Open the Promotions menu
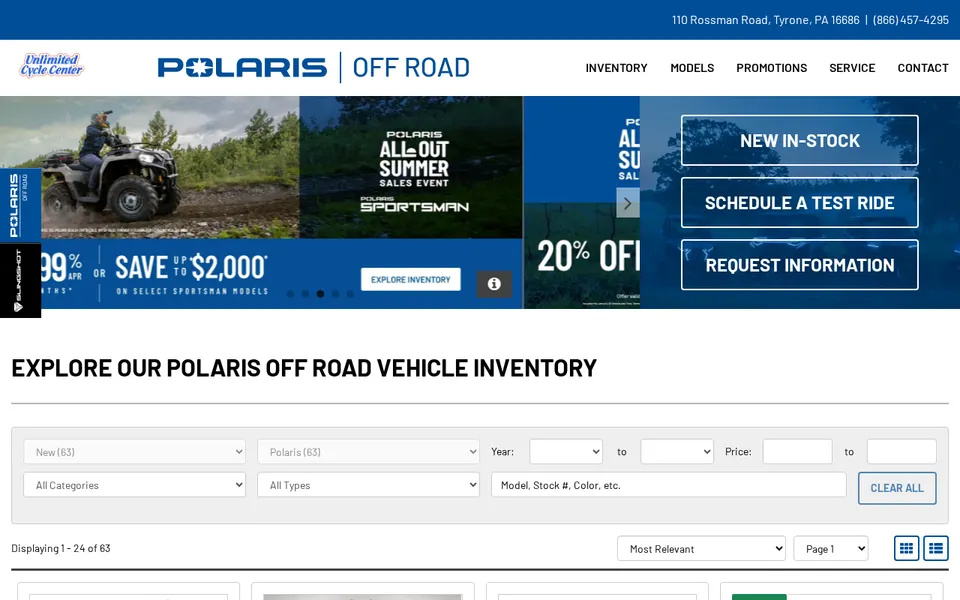 coord(771,68)
